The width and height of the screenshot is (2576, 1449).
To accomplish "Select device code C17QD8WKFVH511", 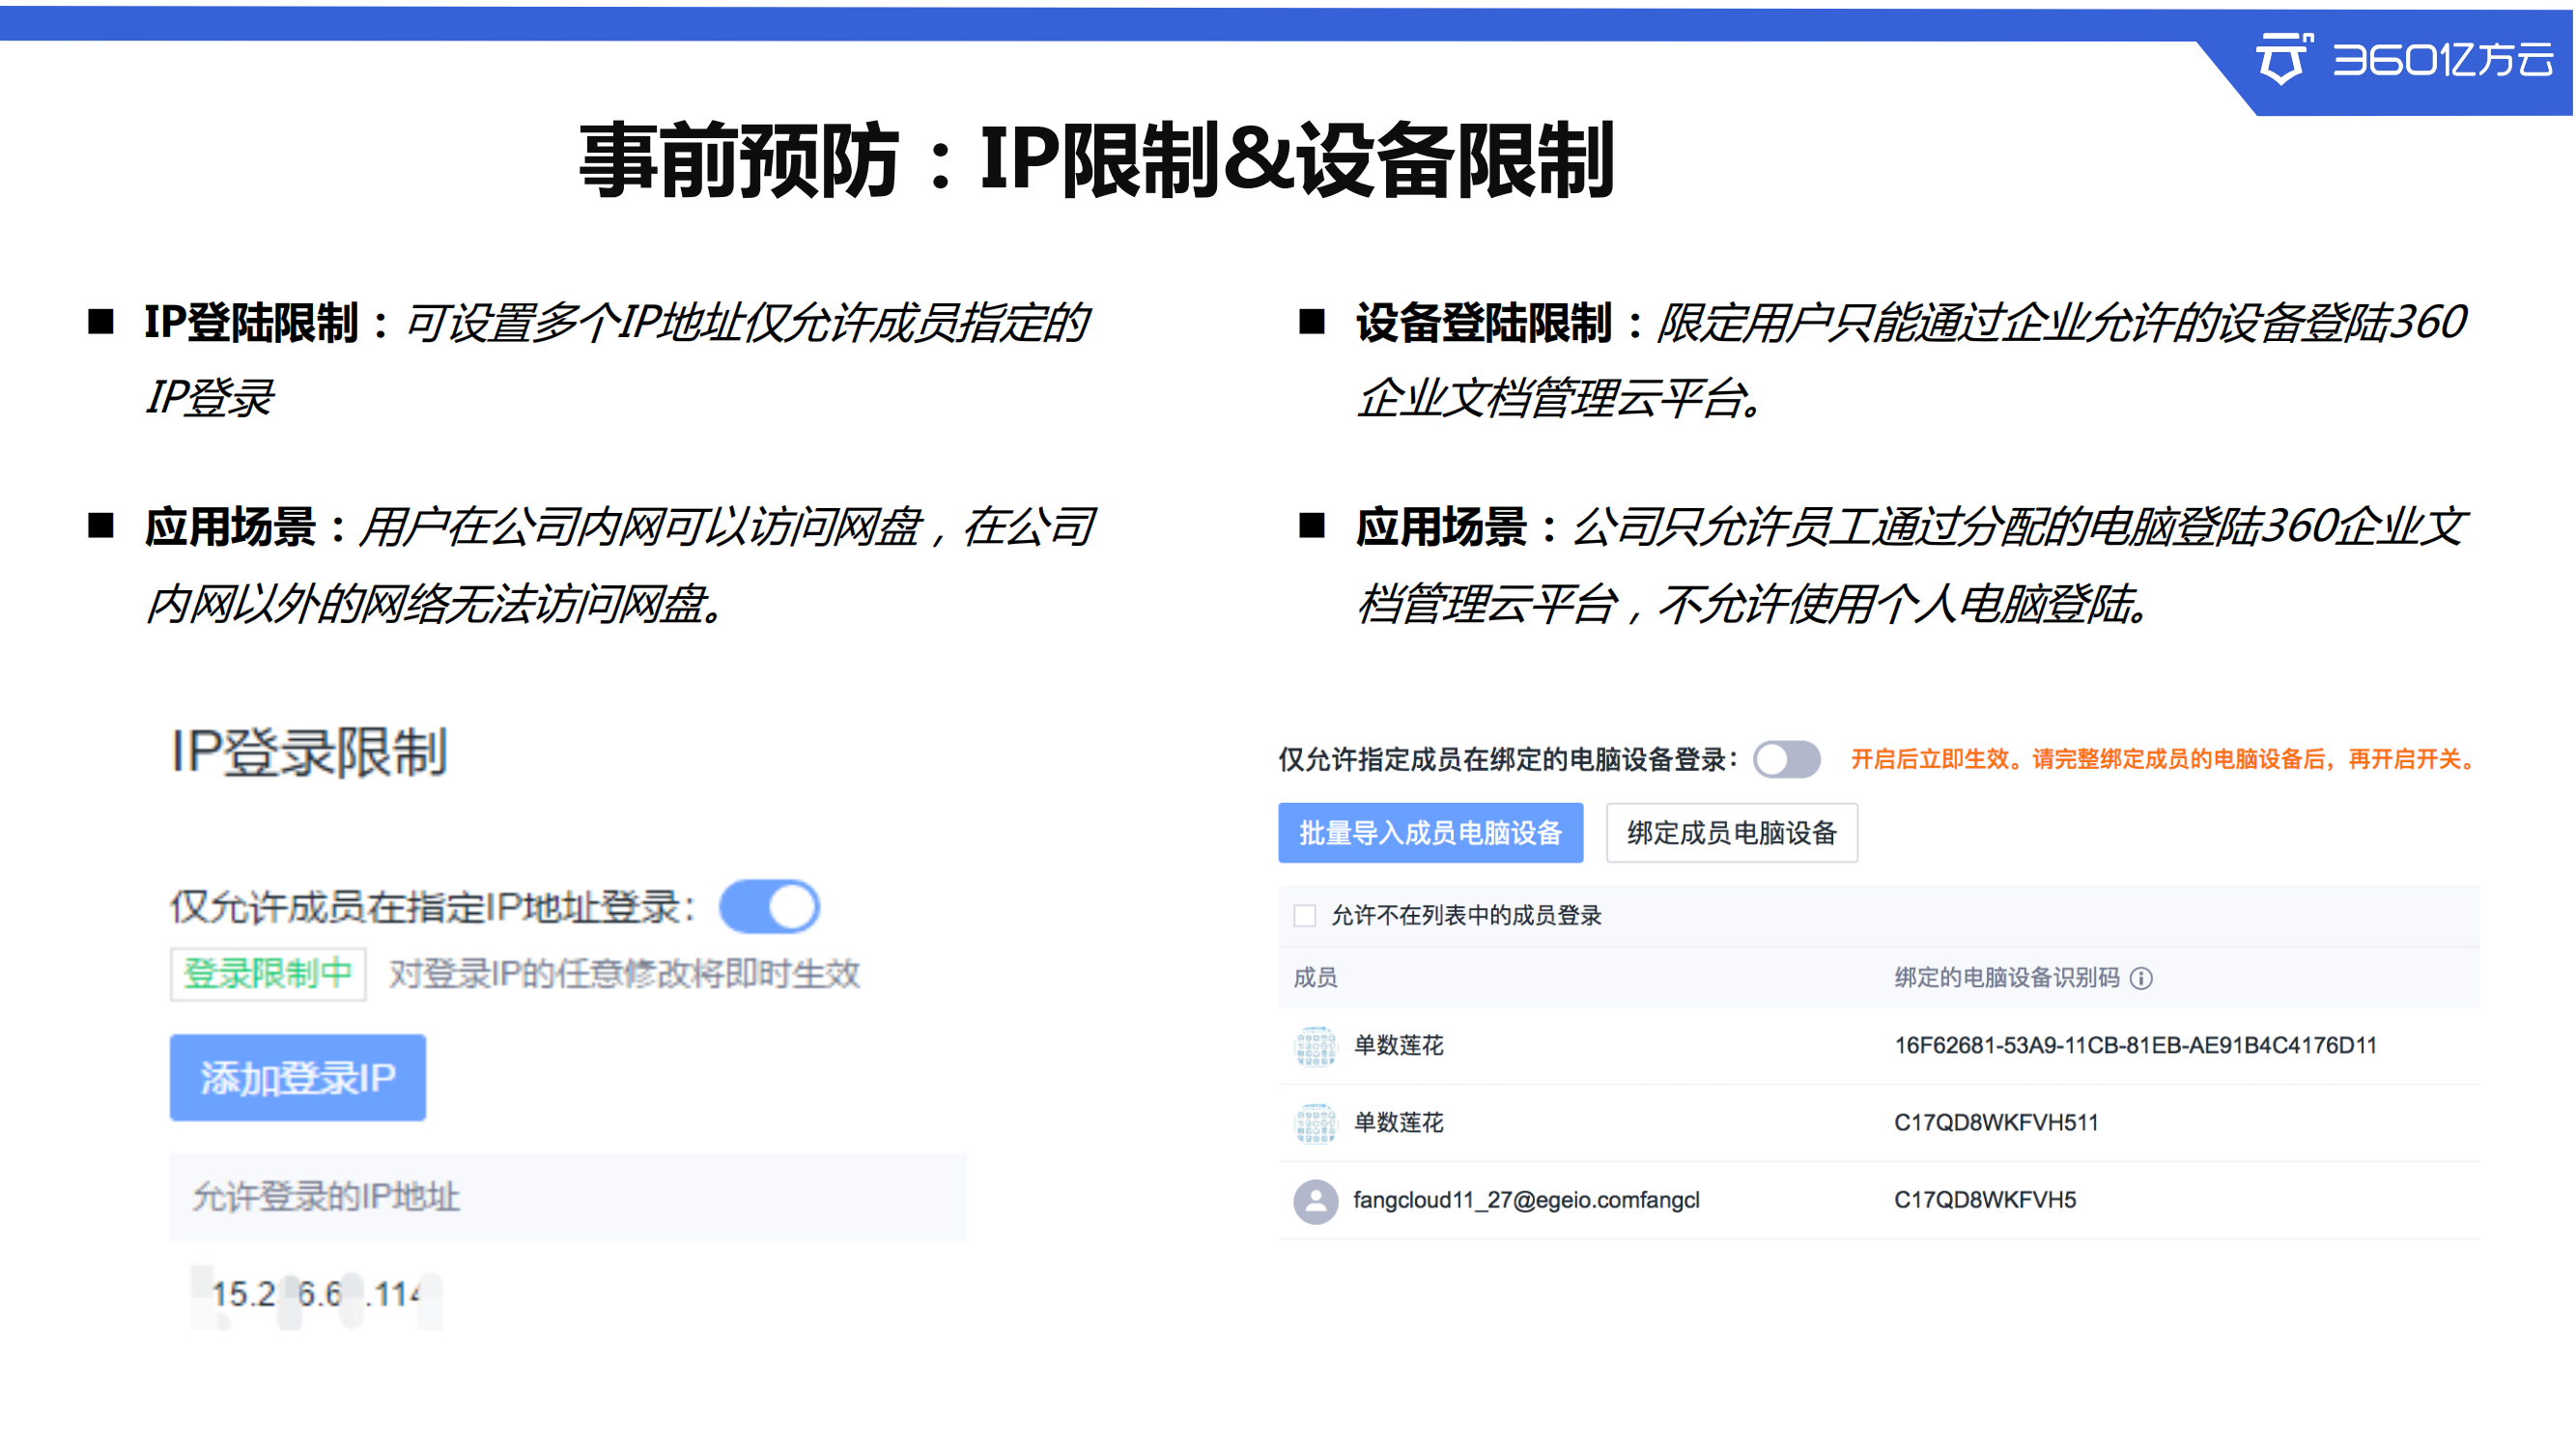I will pos(1996,1122).
